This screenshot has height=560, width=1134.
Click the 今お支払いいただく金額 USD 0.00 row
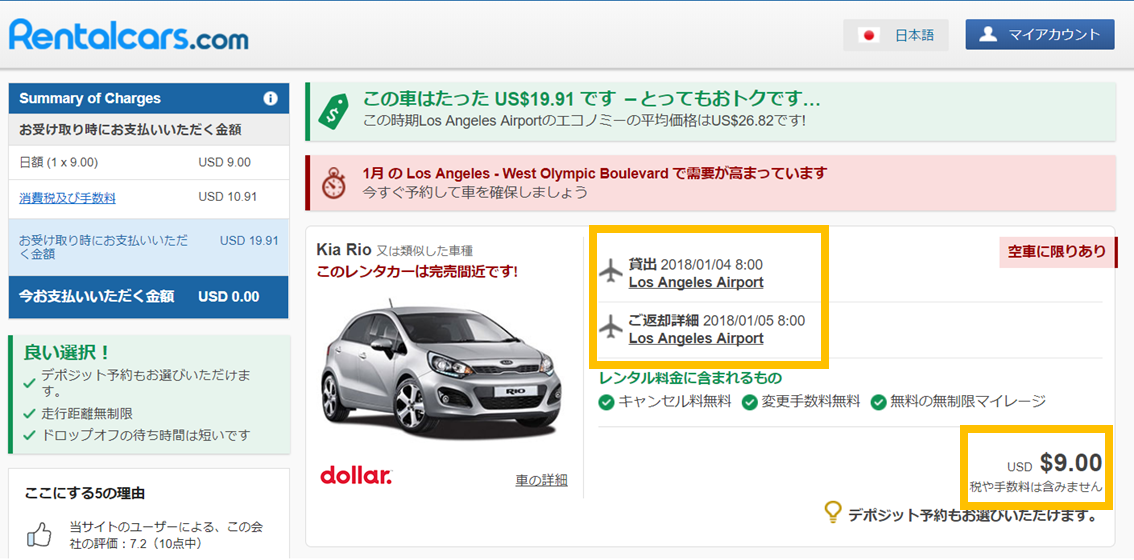coord(148,296)
